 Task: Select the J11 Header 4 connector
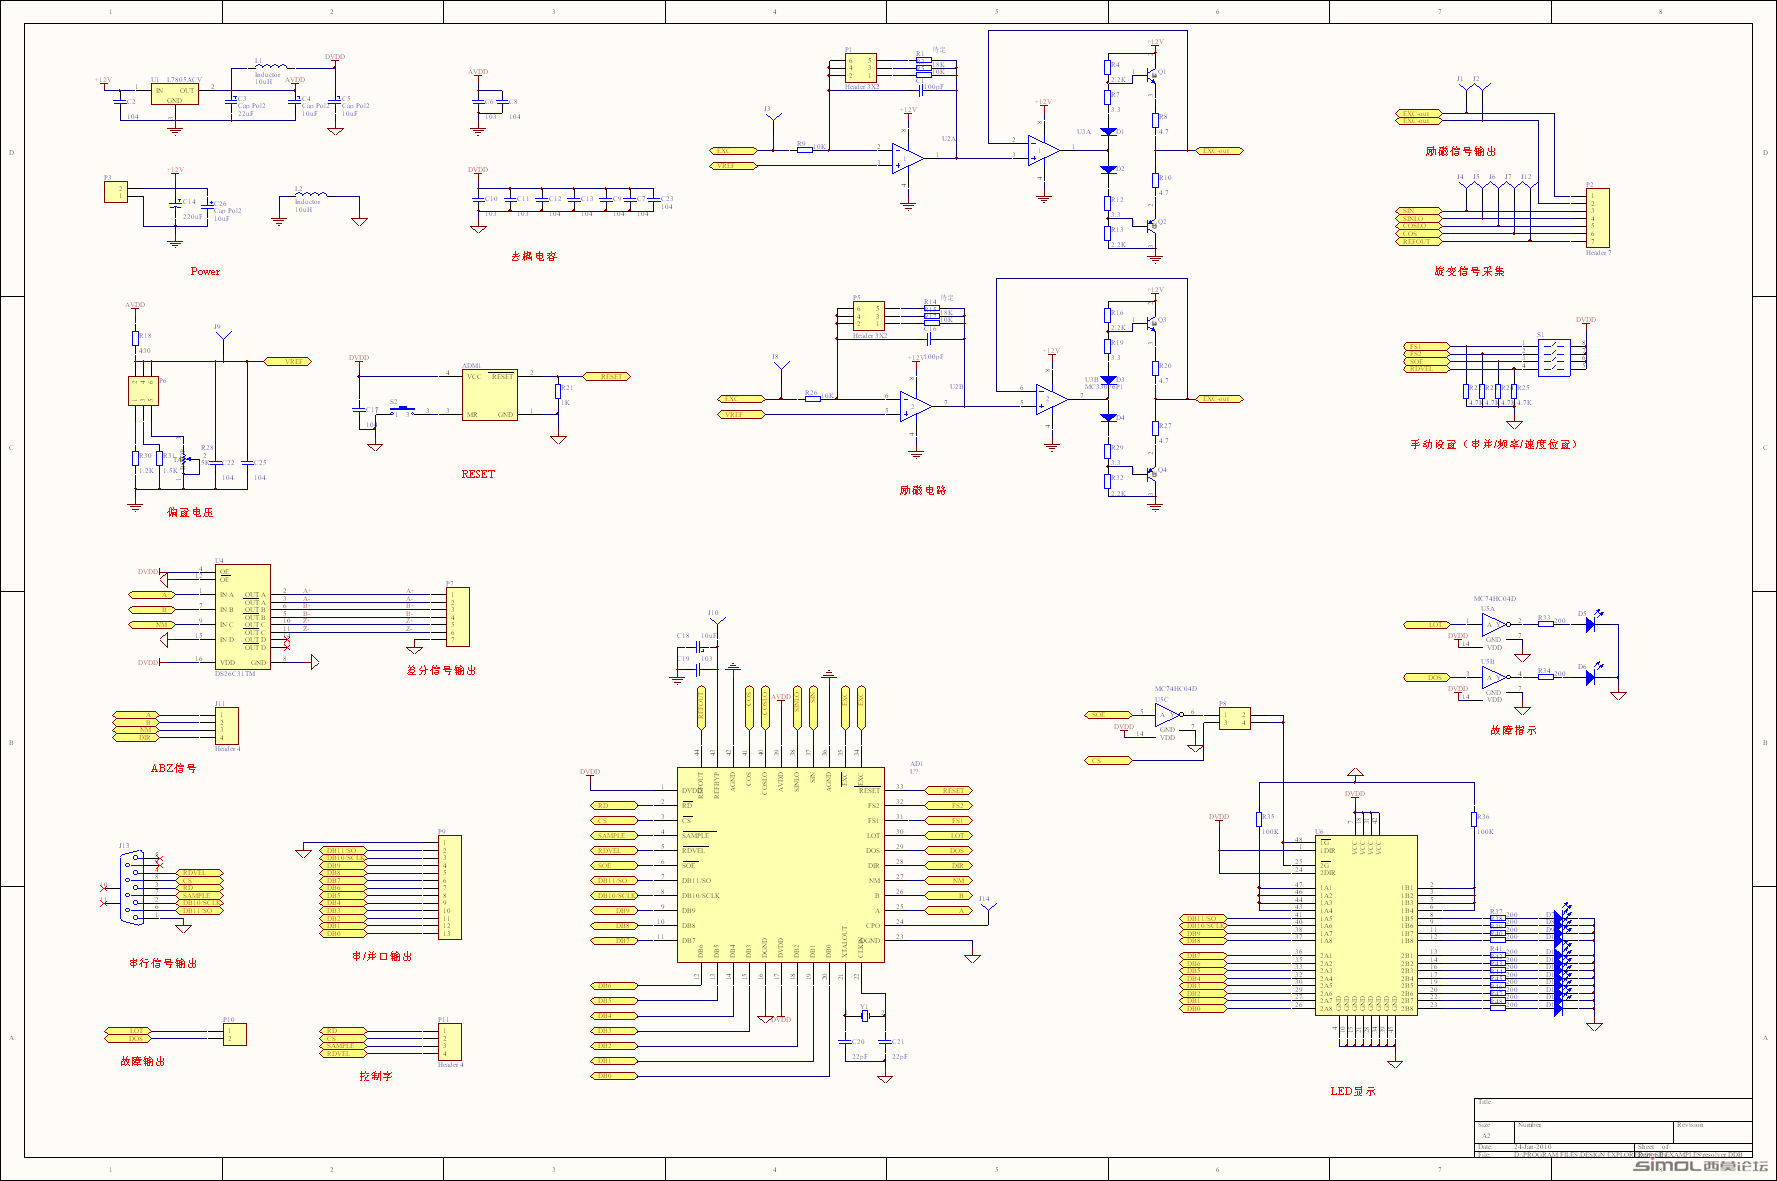click(227, 726)
